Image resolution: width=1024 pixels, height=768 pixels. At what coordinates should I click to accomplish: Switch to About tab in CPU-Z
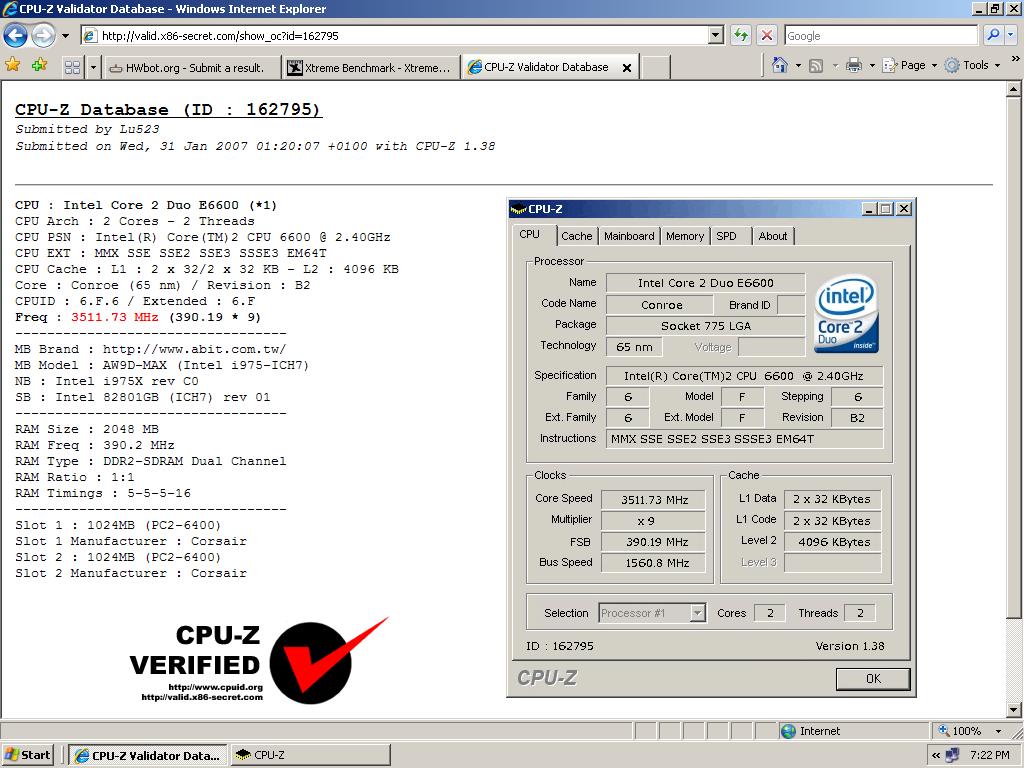(x=773, y=236)
